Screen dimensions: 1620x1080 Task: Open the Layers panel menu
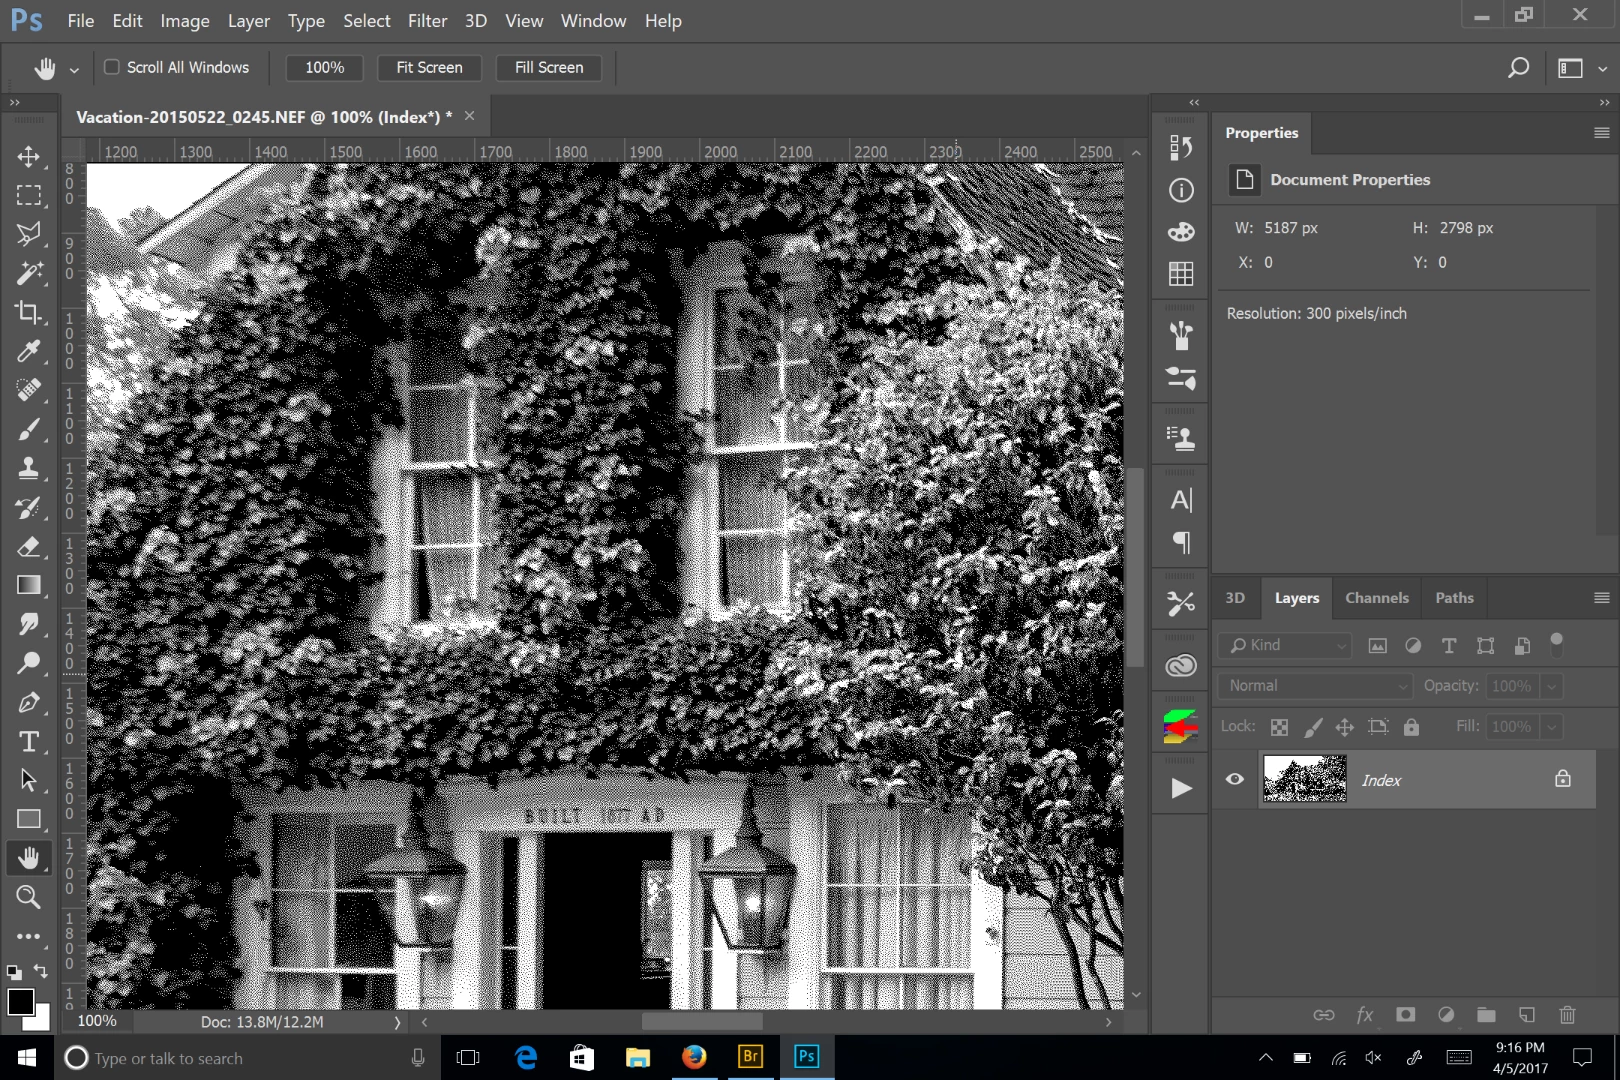point(1601,598)
